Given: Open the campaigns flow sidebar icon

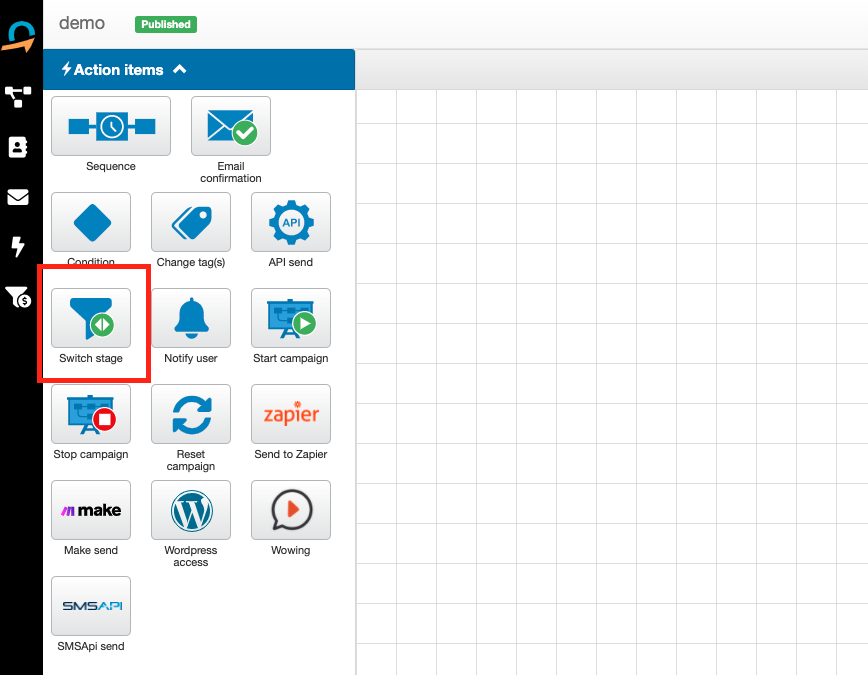Looking at the screenshot, I should [x=18, y=97].
